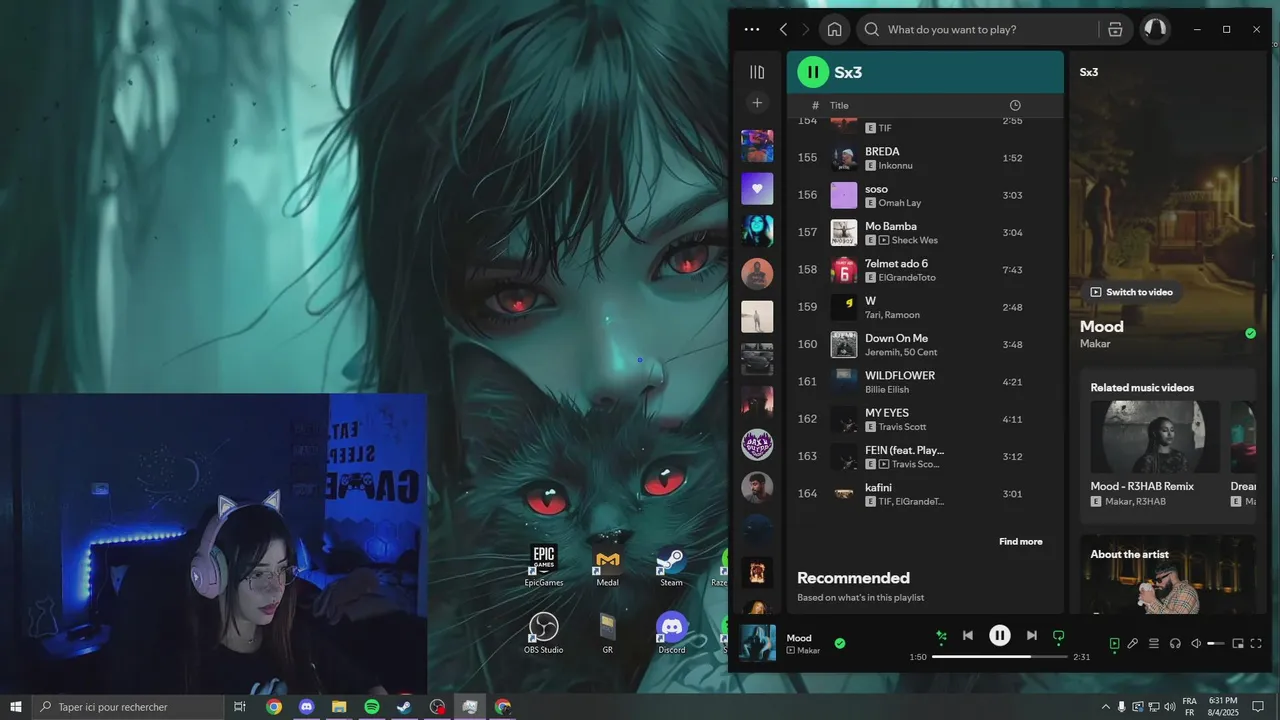The width and height of the screenshot is (1280, 720).
Task: Click the 'Taper ici pour rechercher' taskbar search
Action: (x=128, y=707)
